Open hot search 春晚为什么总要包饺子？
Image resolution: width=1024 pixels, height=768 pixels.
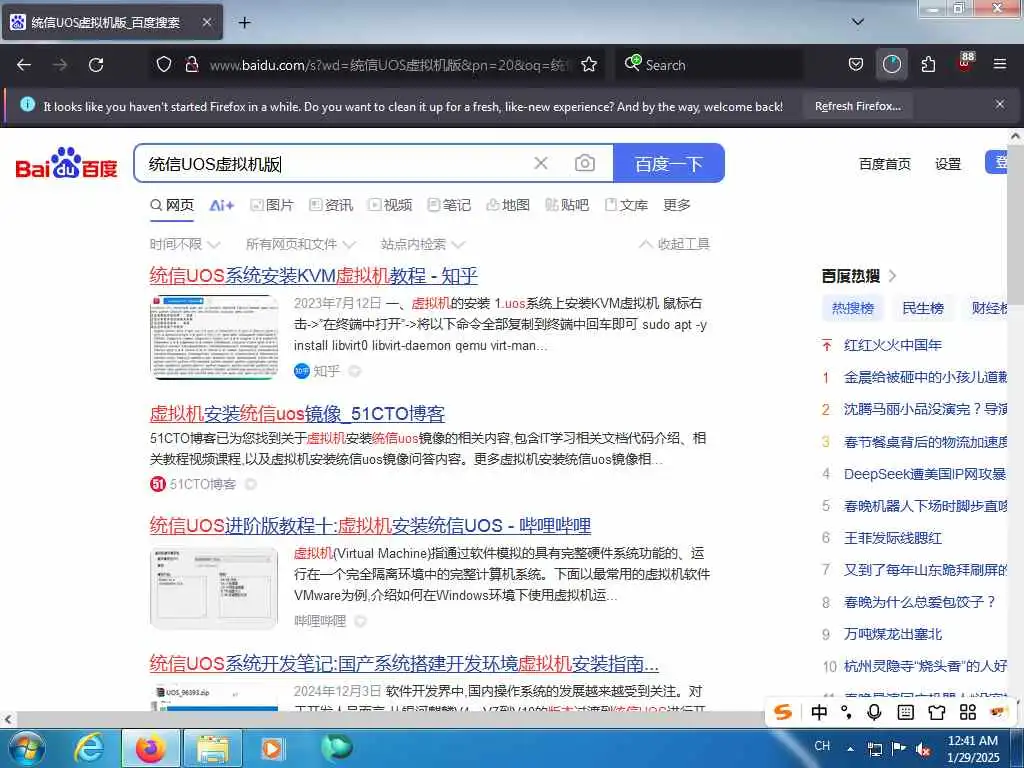coord(920,602)
